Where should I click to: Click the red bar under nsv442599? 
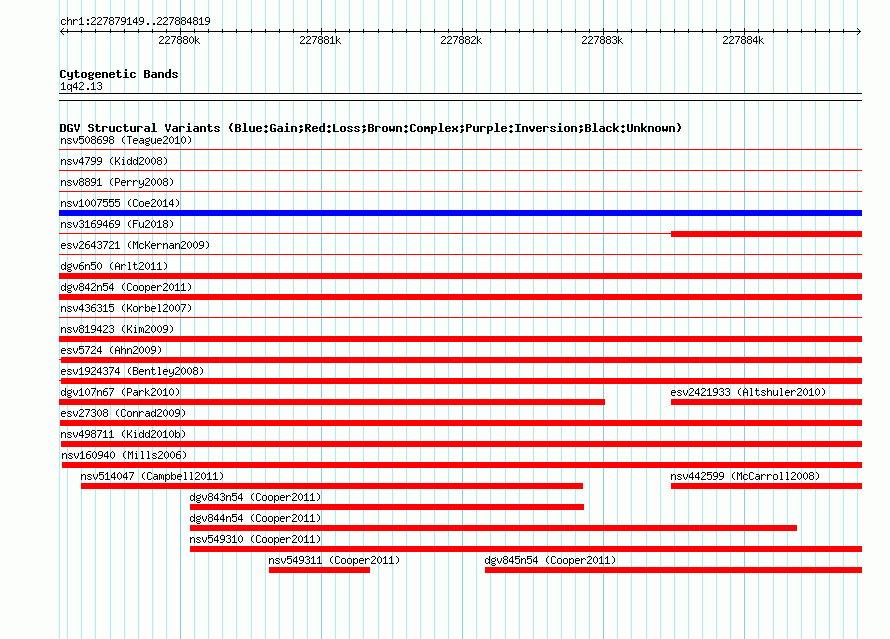(x=766, y=486)
